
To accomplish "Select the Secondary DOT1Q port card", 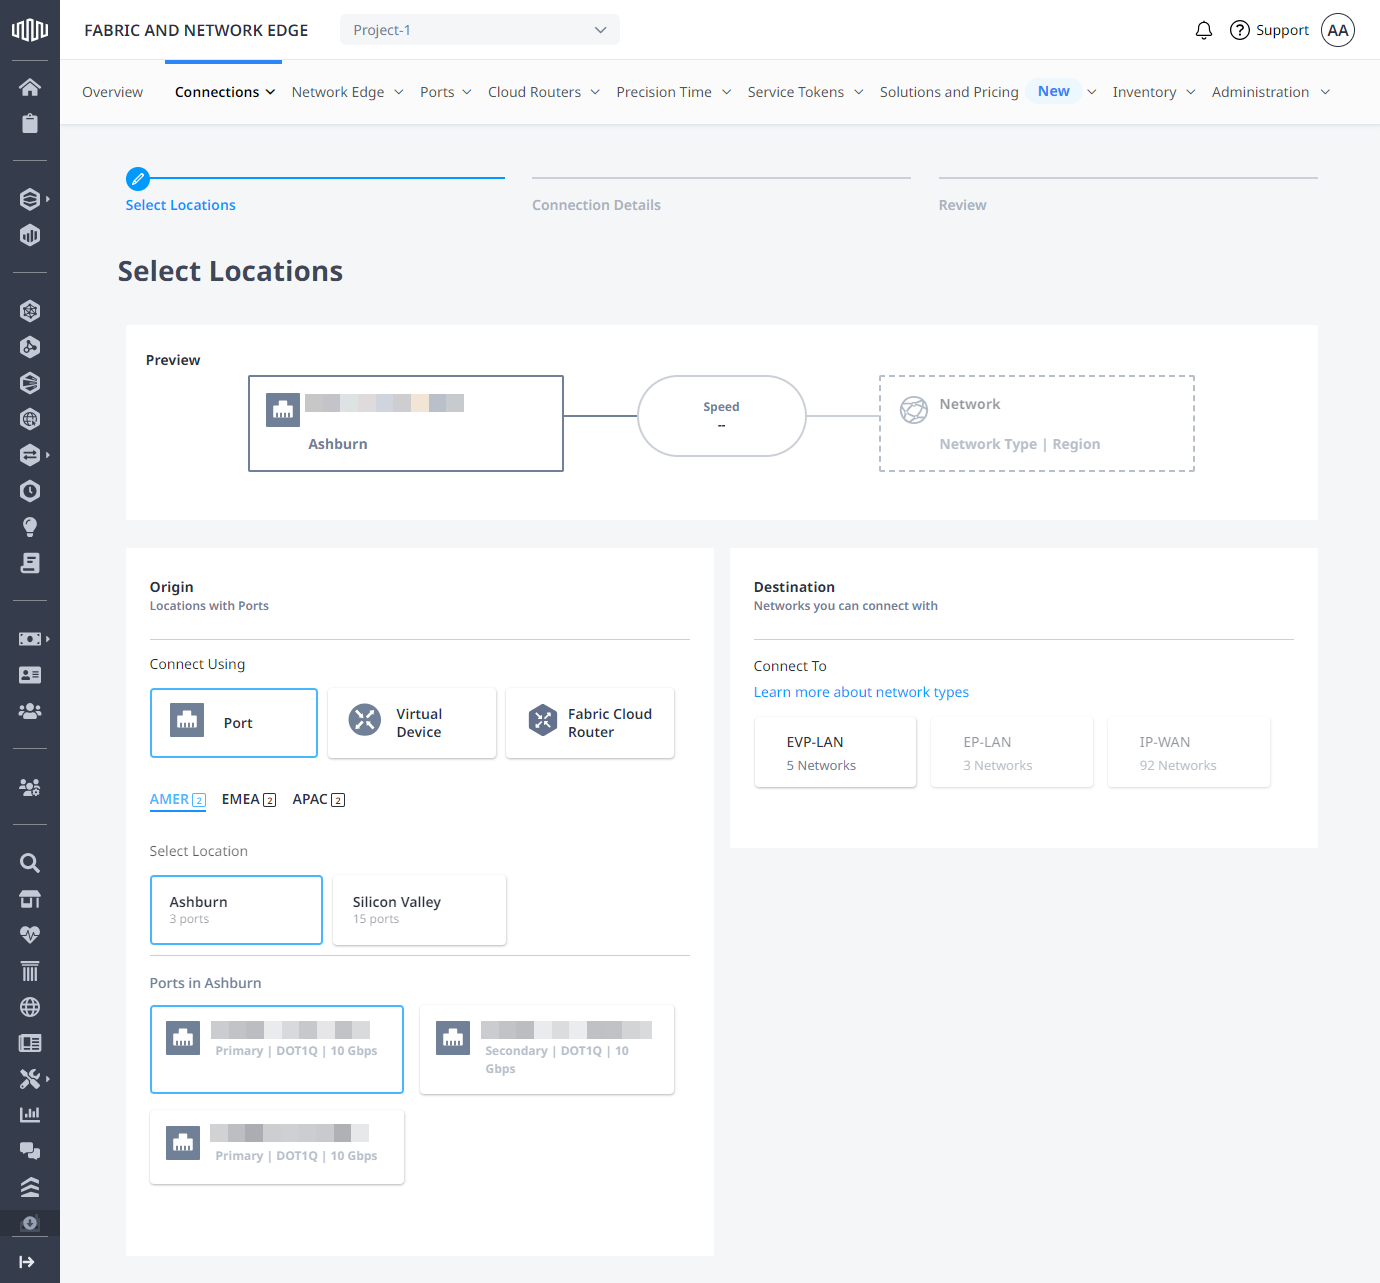I will 547,1050.
